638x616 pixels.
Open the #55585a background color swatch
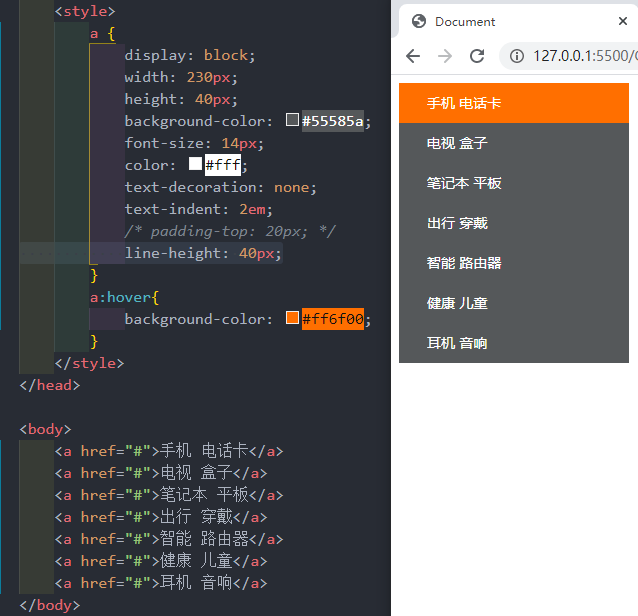pos(292,120)
